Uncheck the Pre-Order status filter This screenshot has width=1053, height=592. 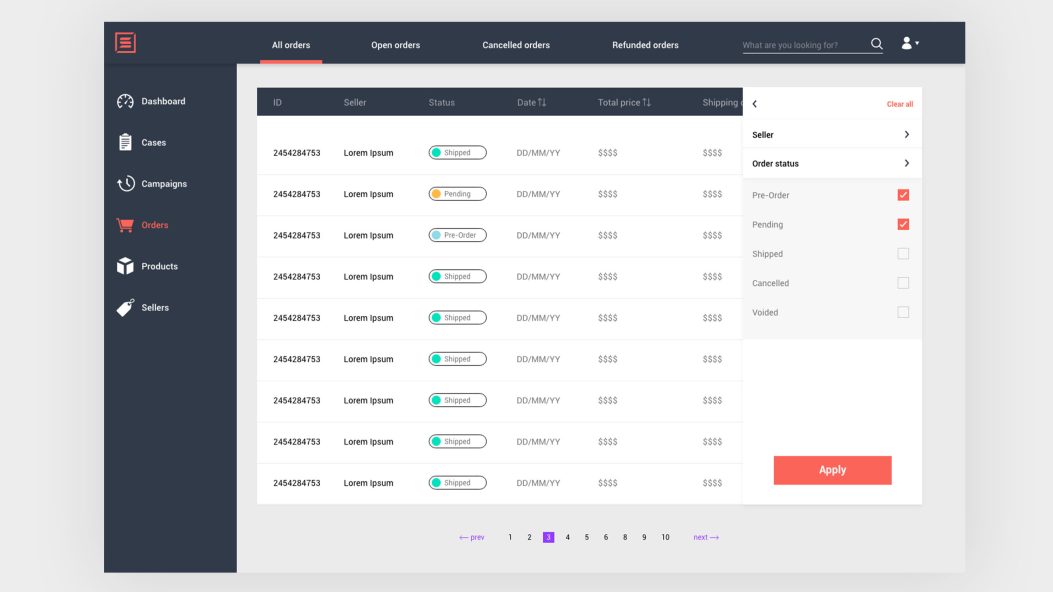pos(903,195)
